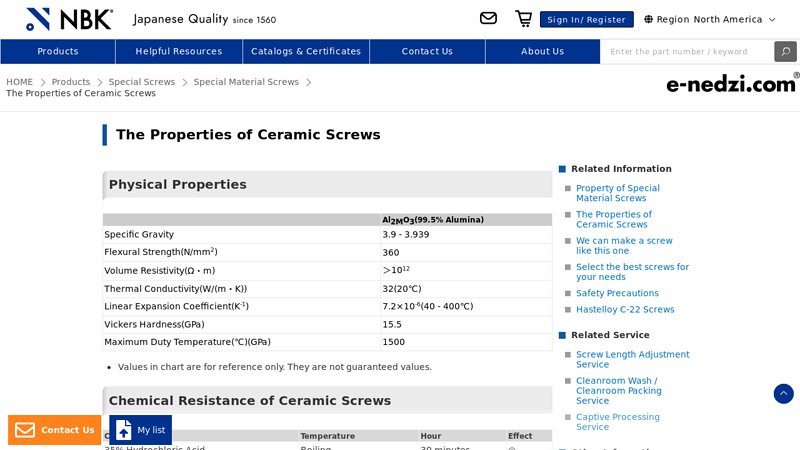Select the Flexural Strength value 360
The width and height of the screenshot is (800, 450).
pos(391,253)
